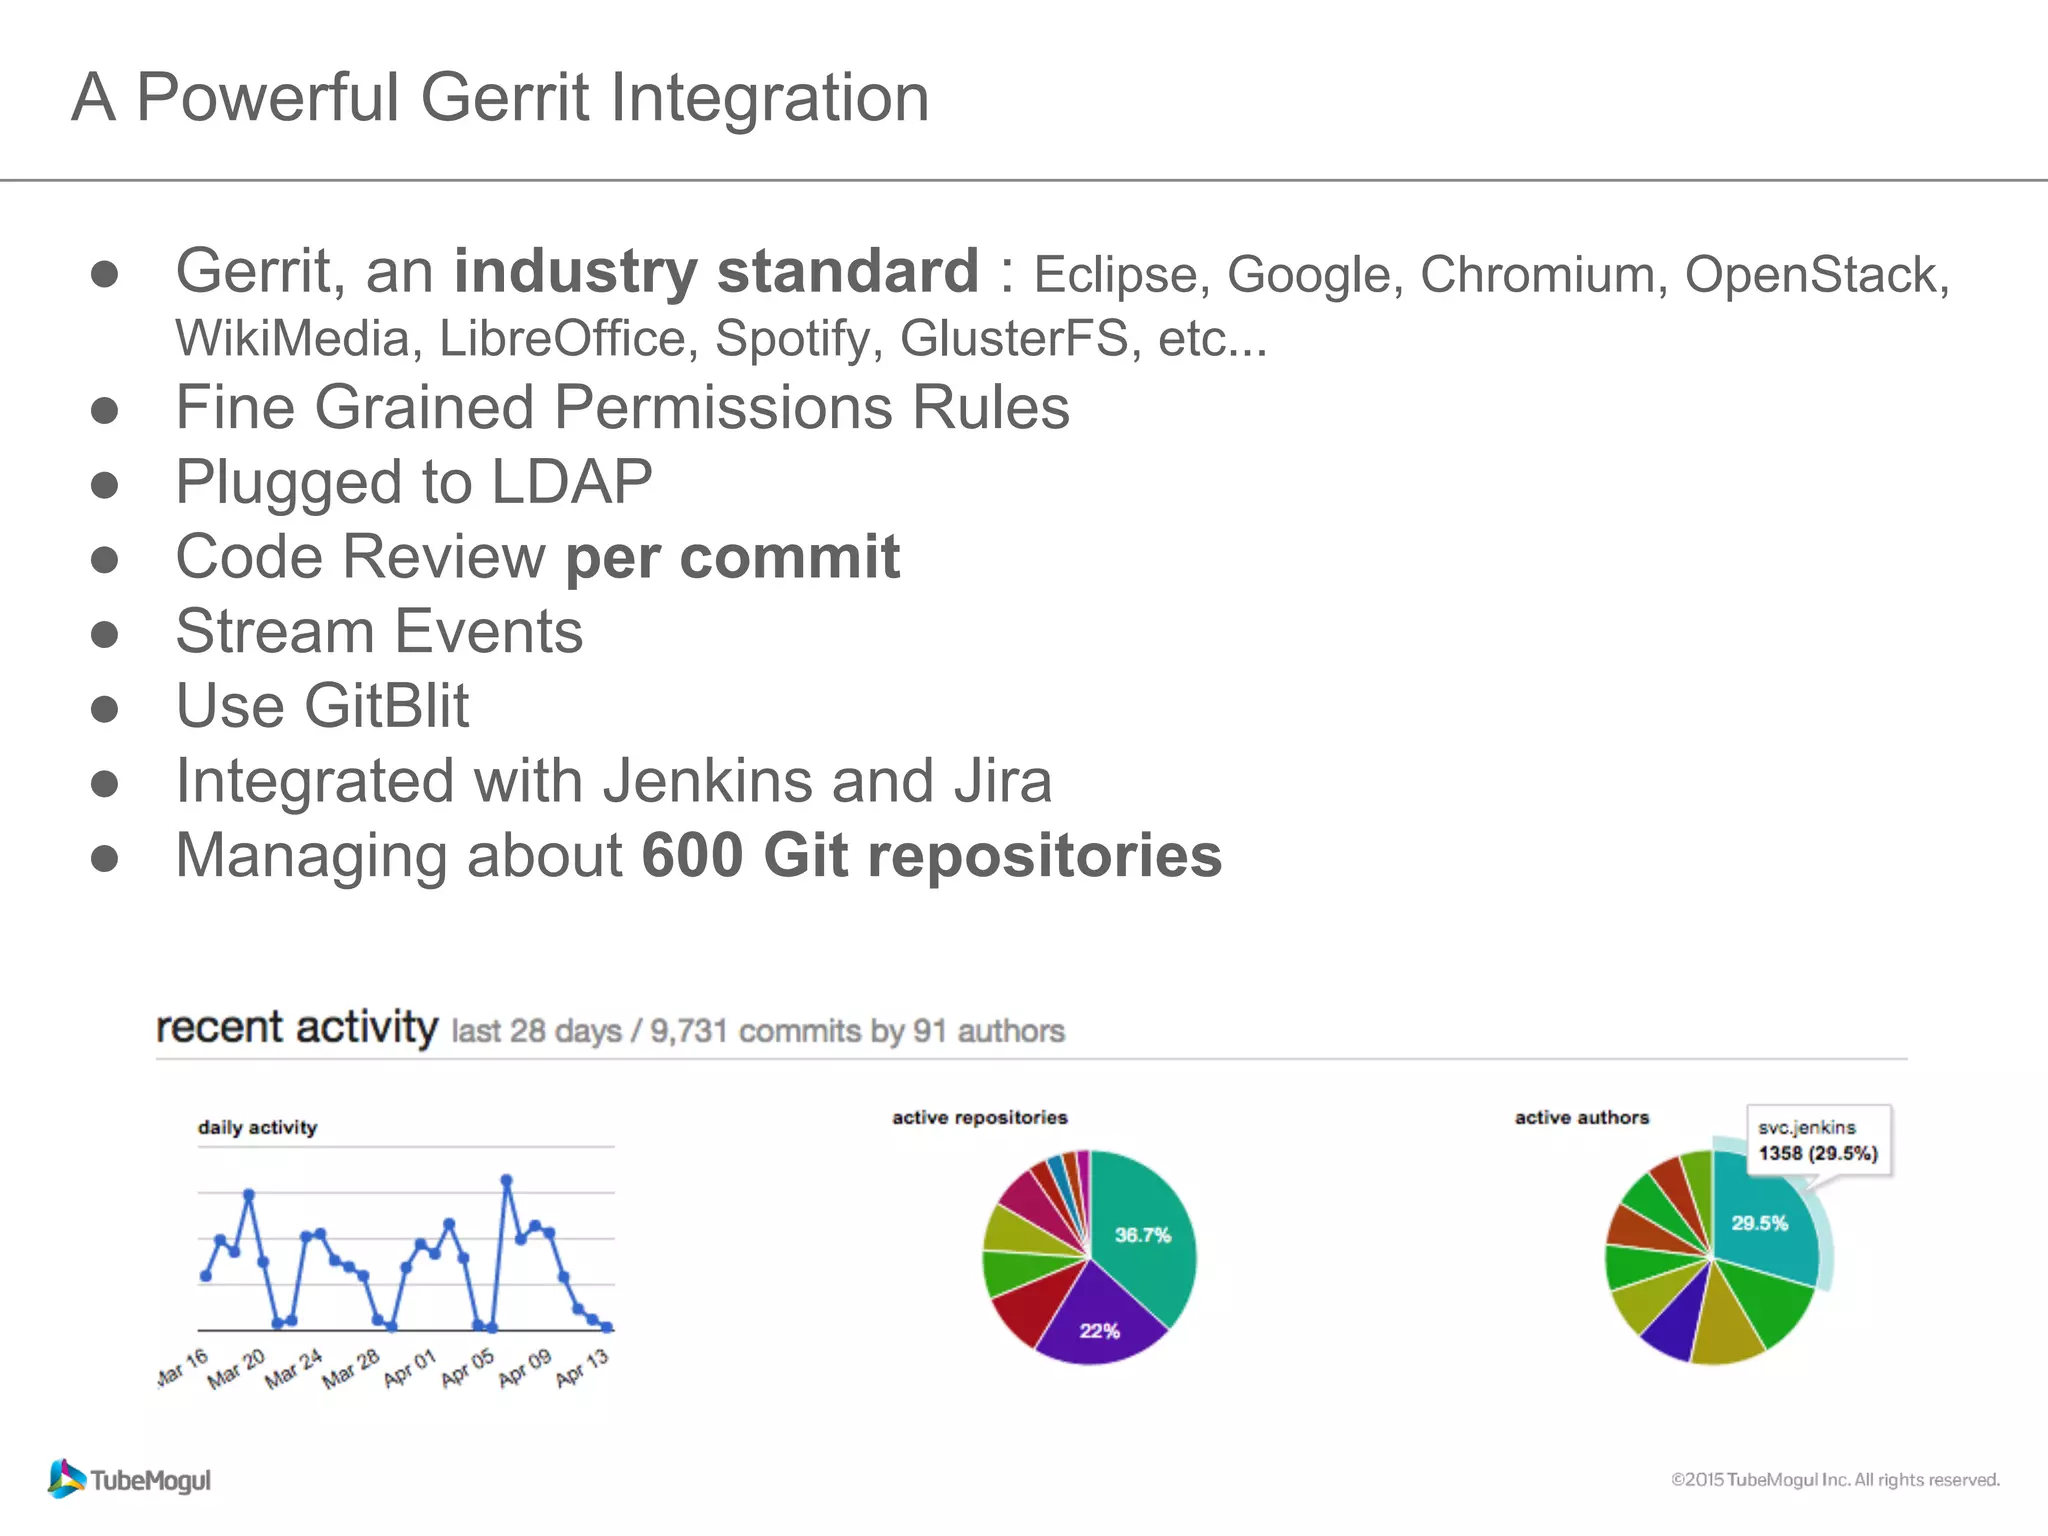
Task: Click the slide title 'A Powerful Gerrit Integration'
Action: [x=501, y=98]
